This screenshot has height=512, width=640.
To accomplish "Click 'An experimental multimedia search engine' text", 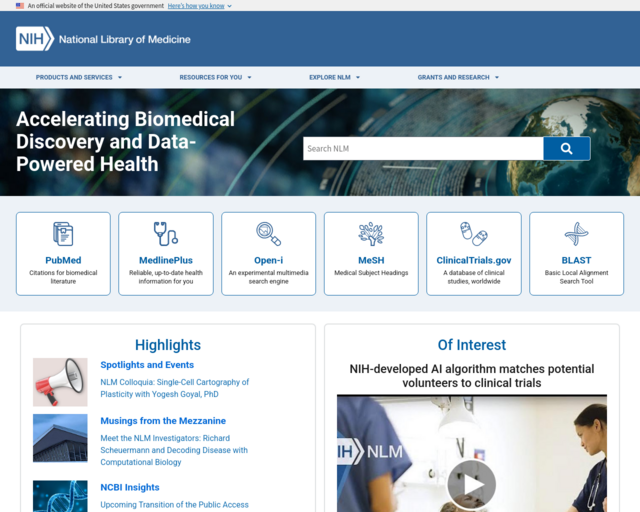I will click(269, 277).
